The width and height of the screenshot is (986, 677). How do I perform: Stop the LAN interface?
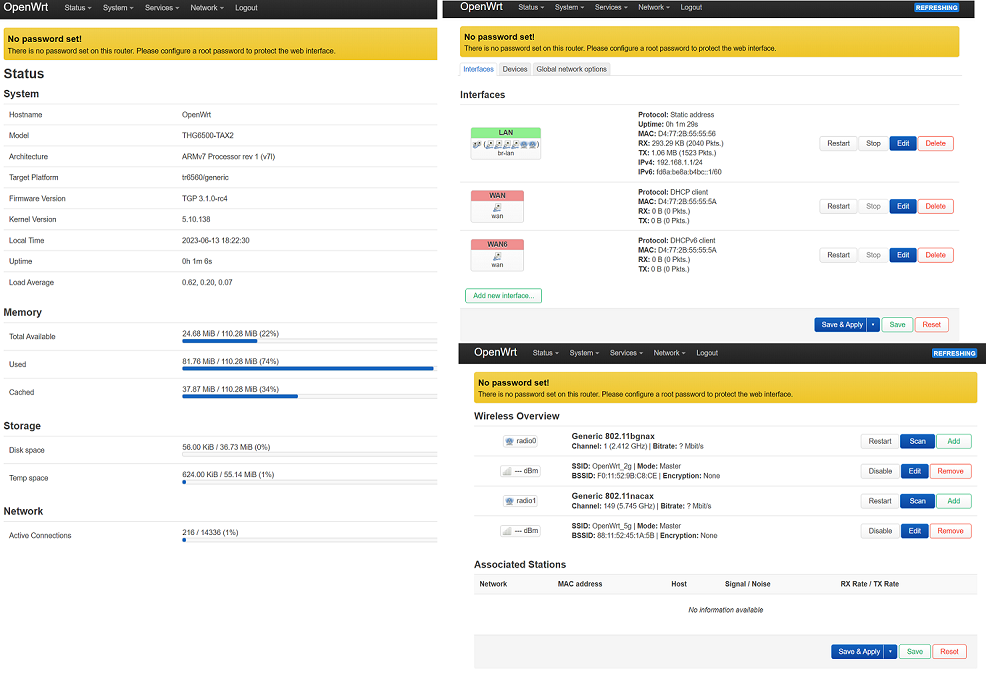(873, 143)
